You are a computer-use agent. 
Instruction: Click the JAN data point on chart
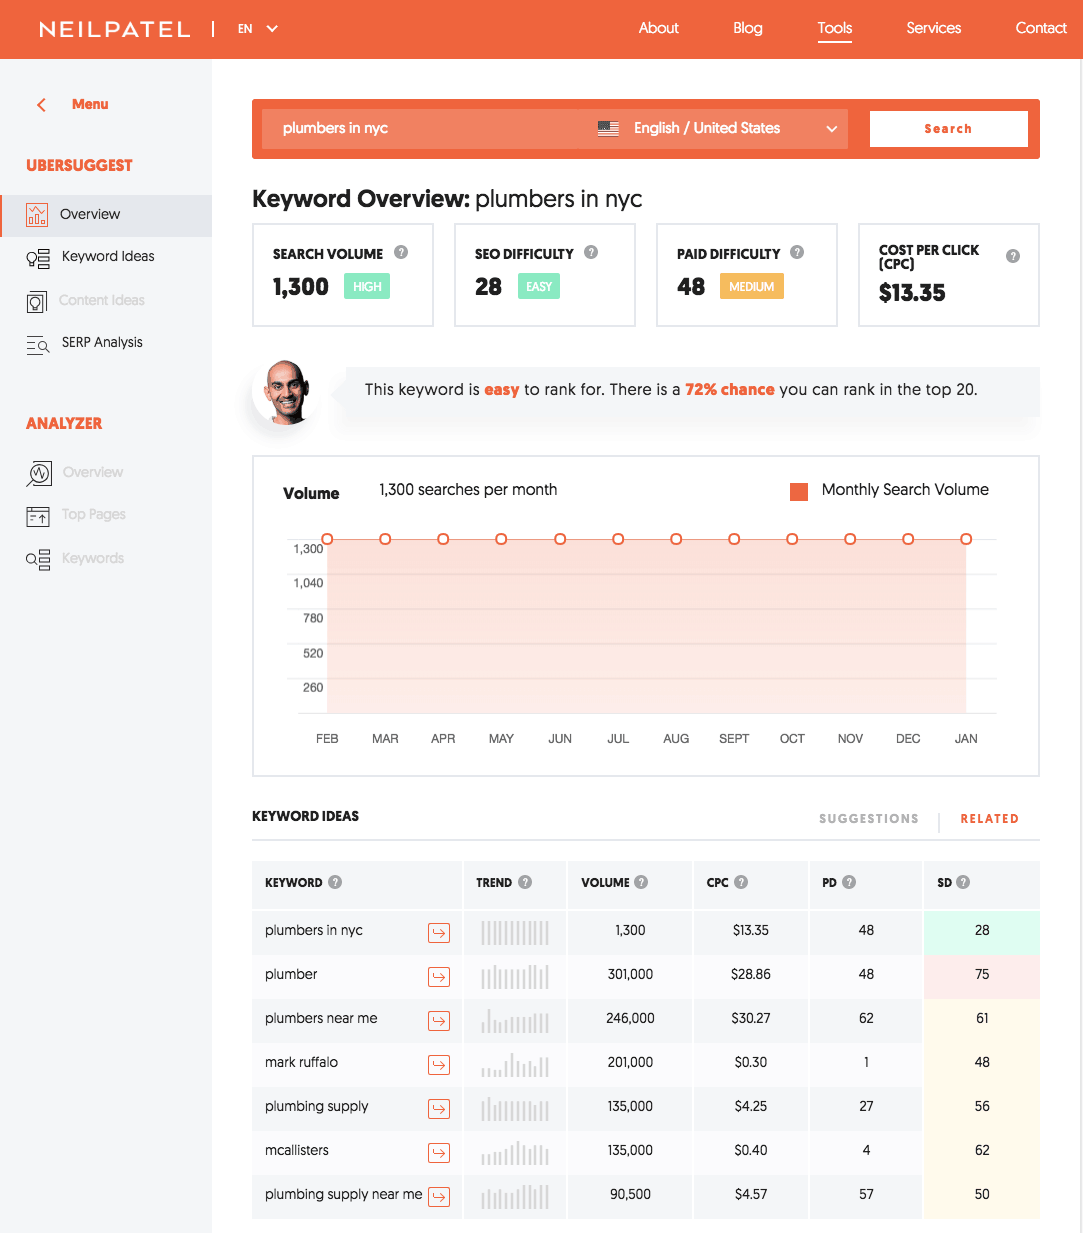pos(966,539)
